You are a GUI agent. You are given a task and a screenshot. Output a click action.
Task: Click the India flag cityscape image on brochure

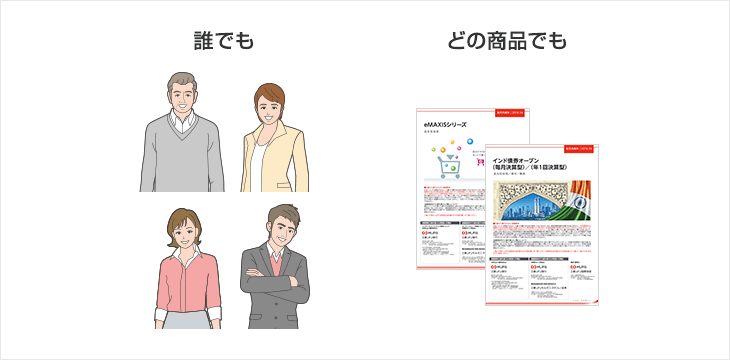tap(542, 200)
